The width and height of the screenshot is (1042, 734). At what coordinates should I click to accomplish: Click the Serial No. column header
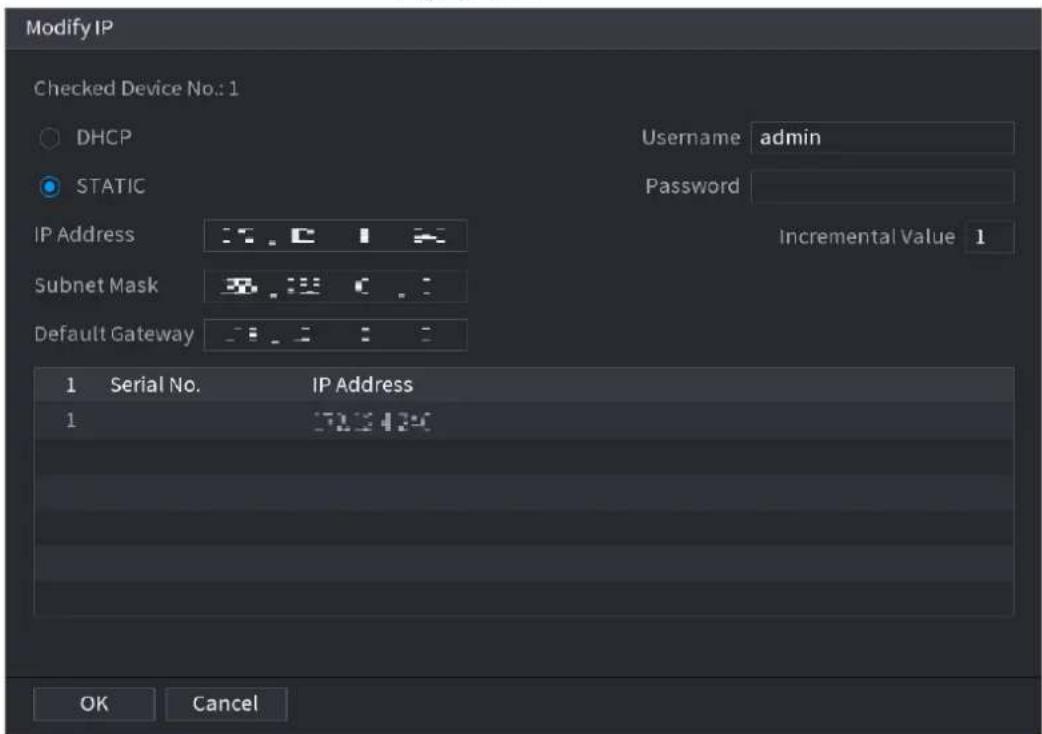[155, 385]
